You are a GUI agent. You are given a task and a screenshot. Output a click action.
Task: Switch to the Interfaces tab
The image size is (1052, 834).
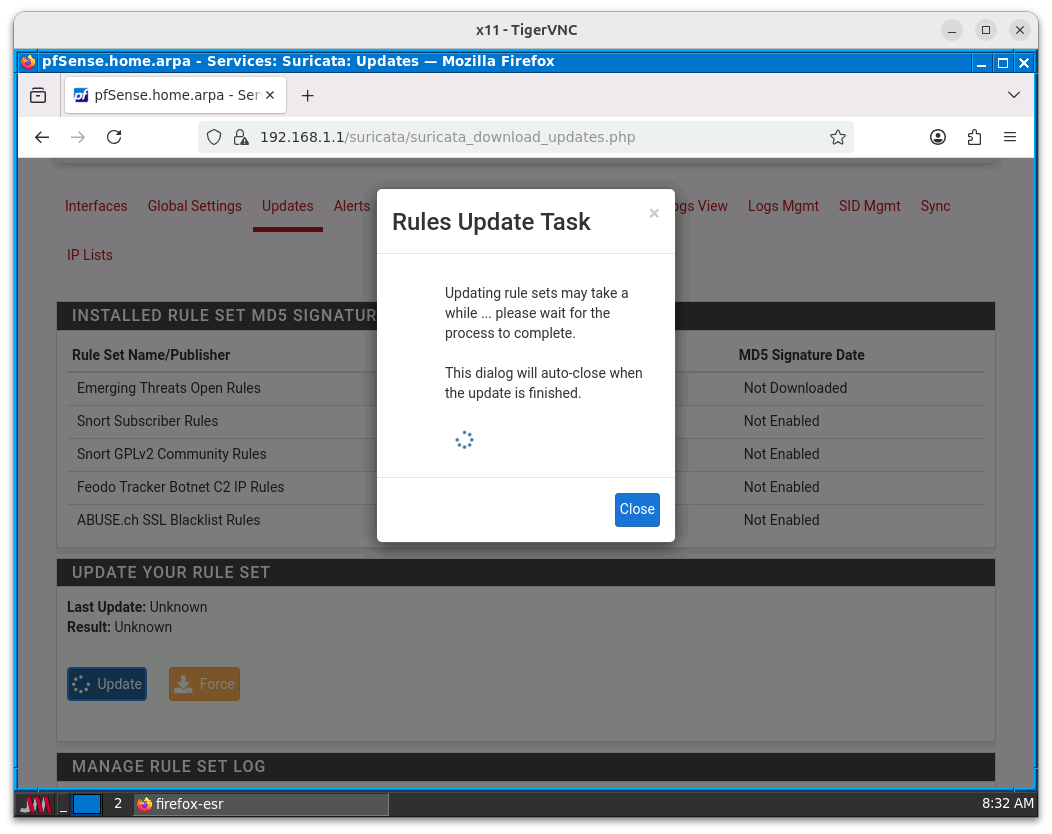tap(96, 206)
